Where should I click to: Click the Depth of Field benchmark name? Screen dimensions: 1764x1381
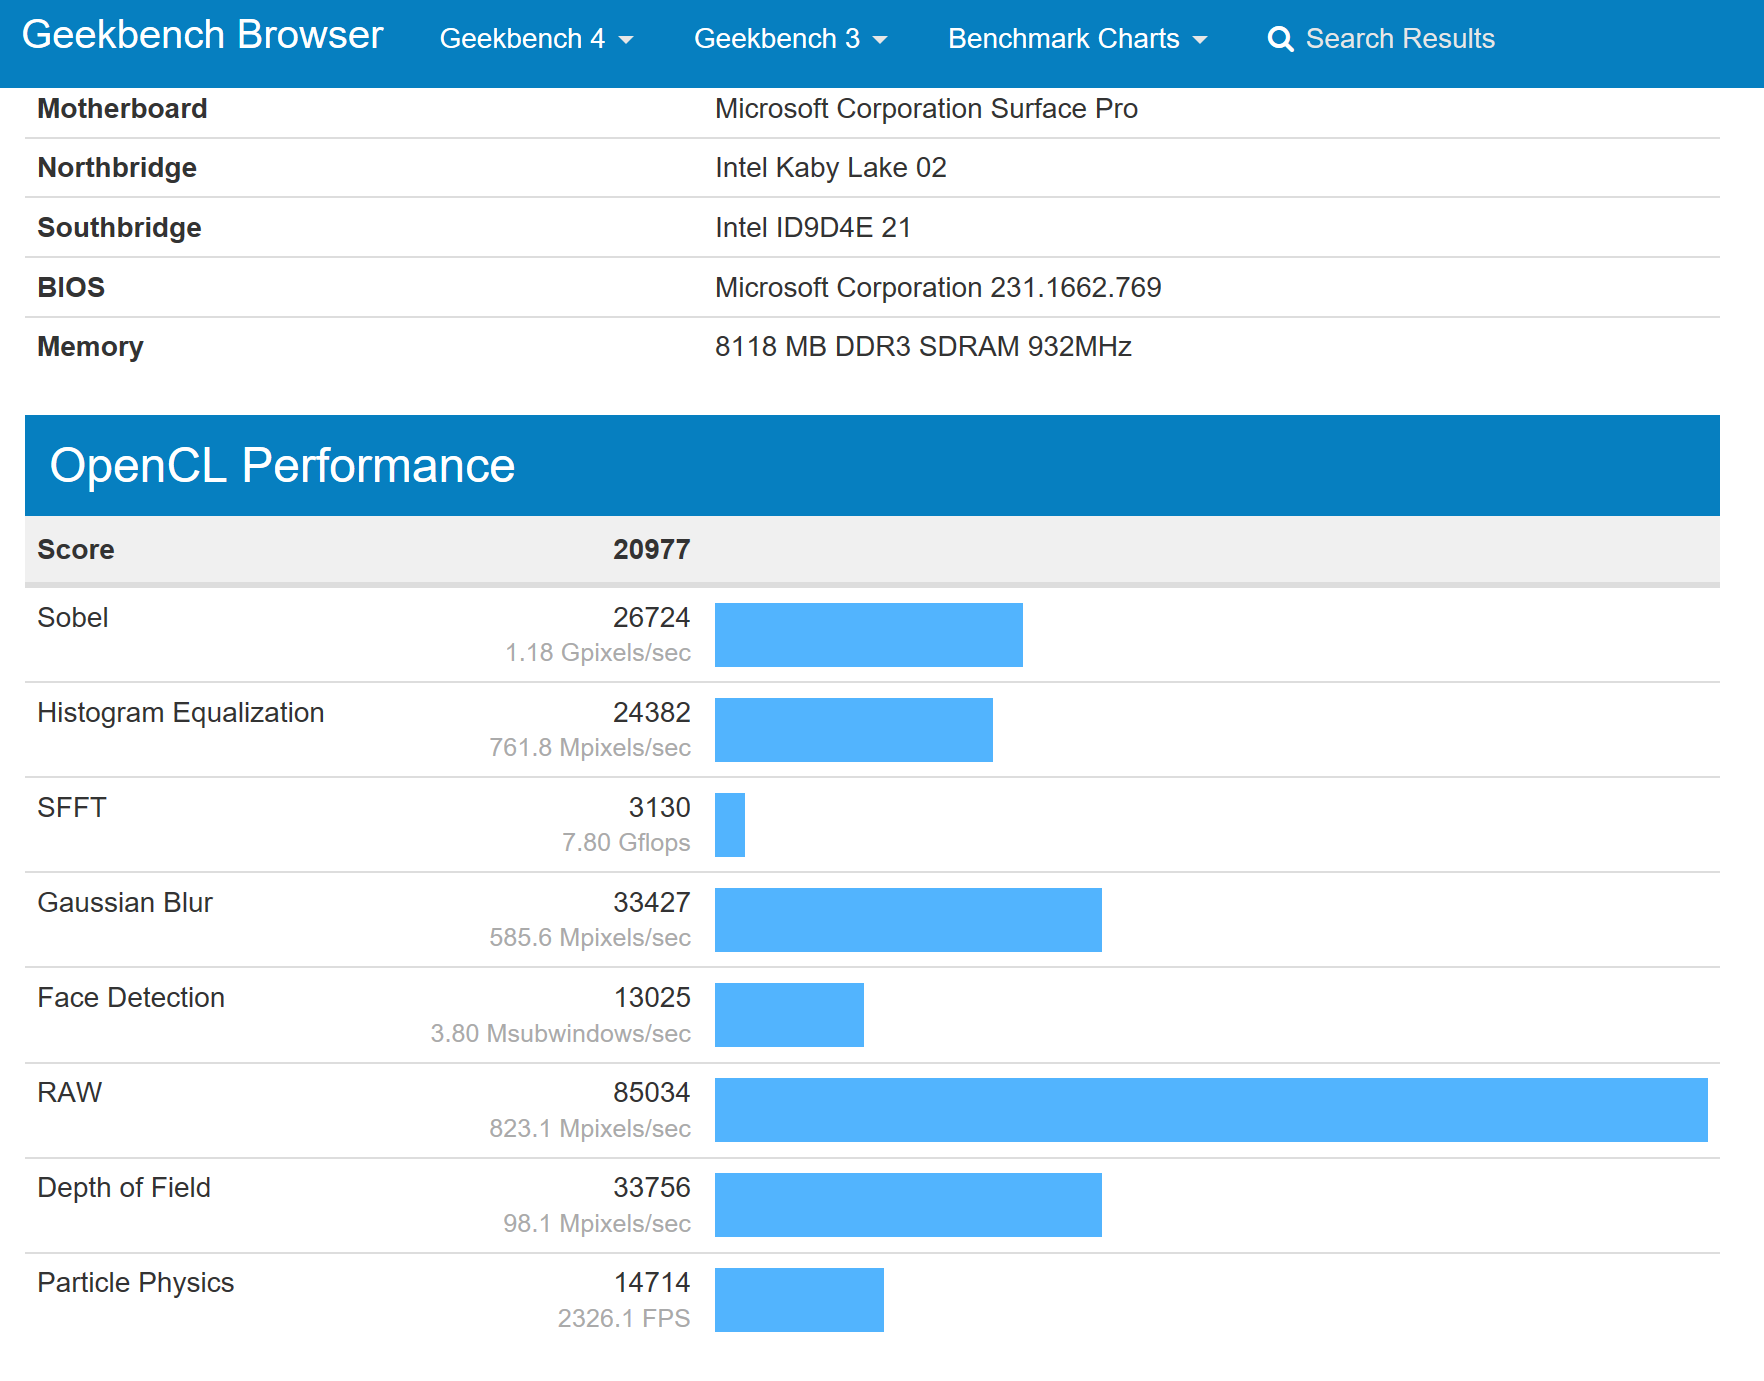[124, 1187]
